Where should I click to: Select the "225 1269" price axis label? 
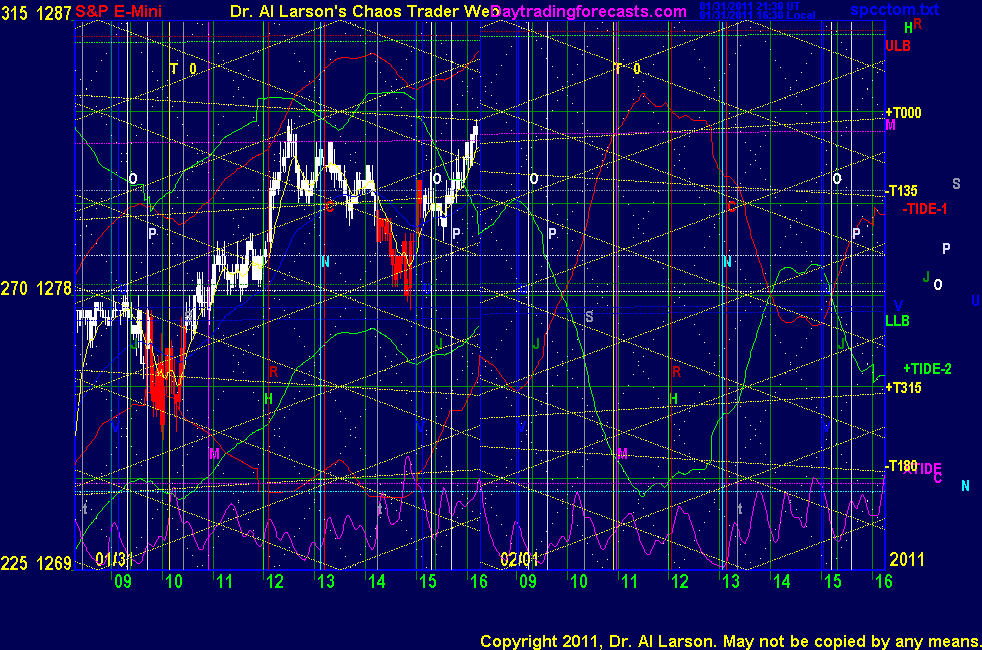tap(36, 564)
